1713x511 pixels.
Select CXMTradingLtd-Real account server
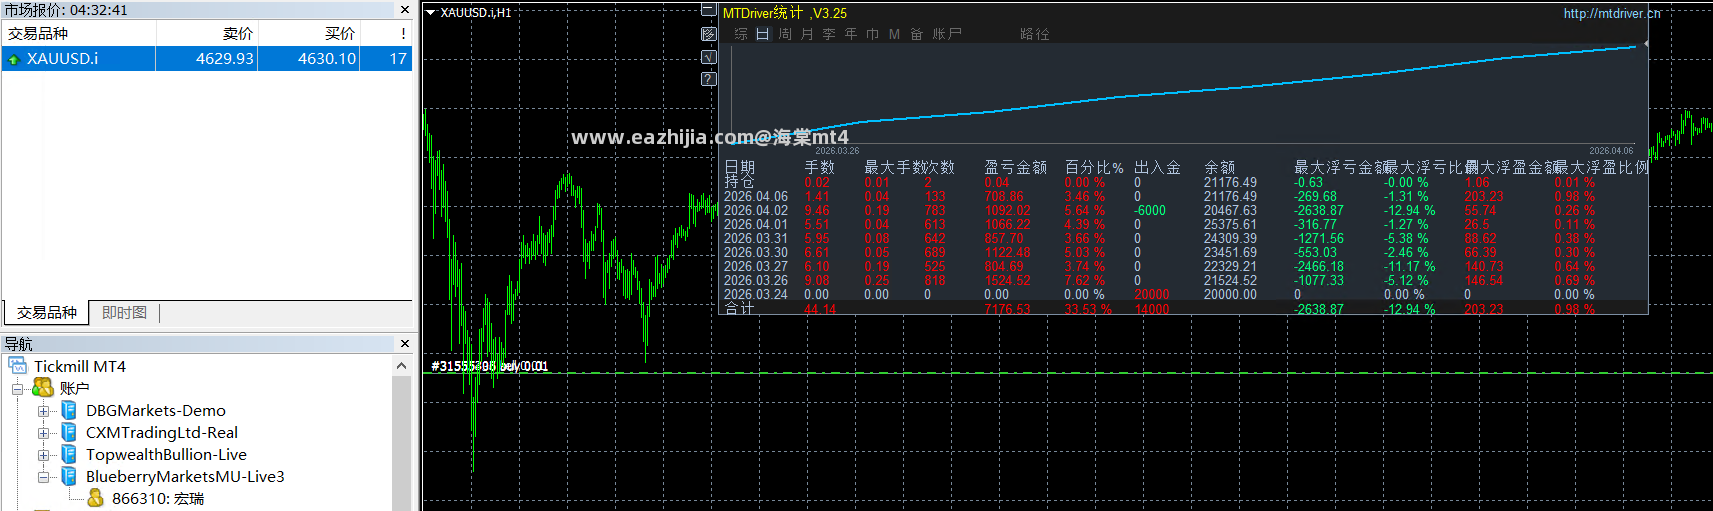pos(162,432)
